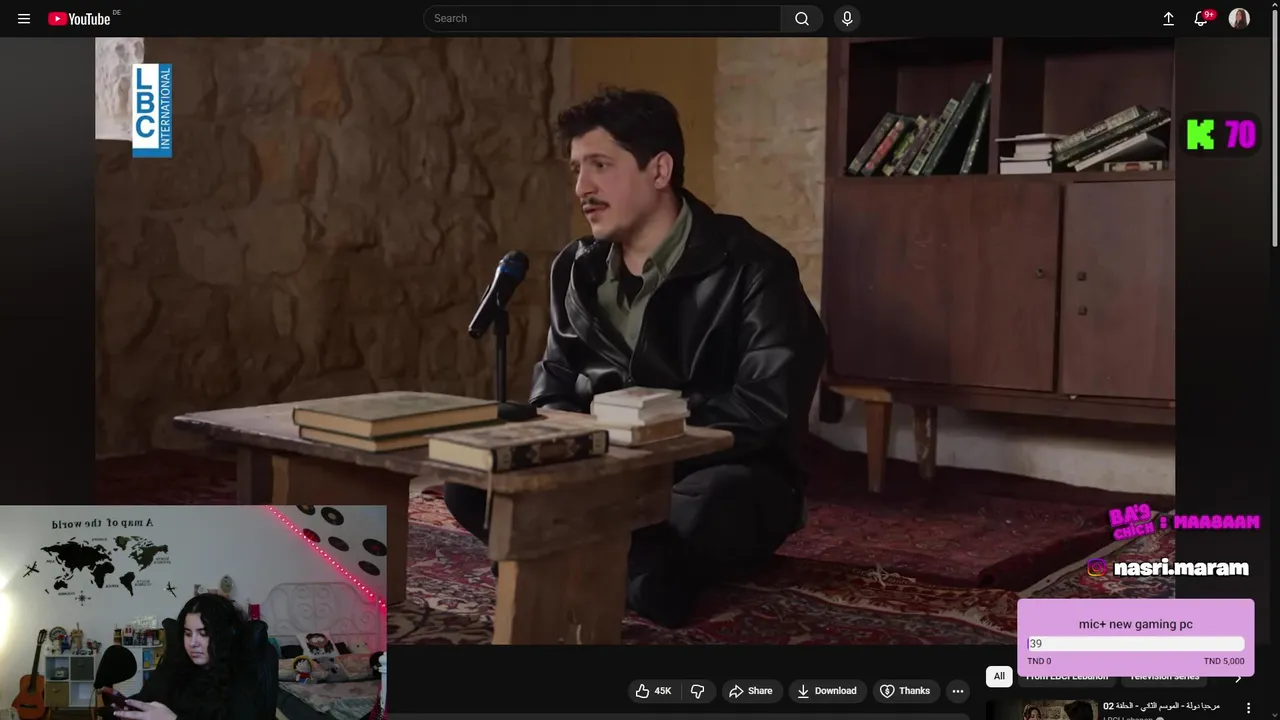This screenshot has height=720, width=1280.
Task: Click the TND 5,000 goal label
Action: [1224, 661]
